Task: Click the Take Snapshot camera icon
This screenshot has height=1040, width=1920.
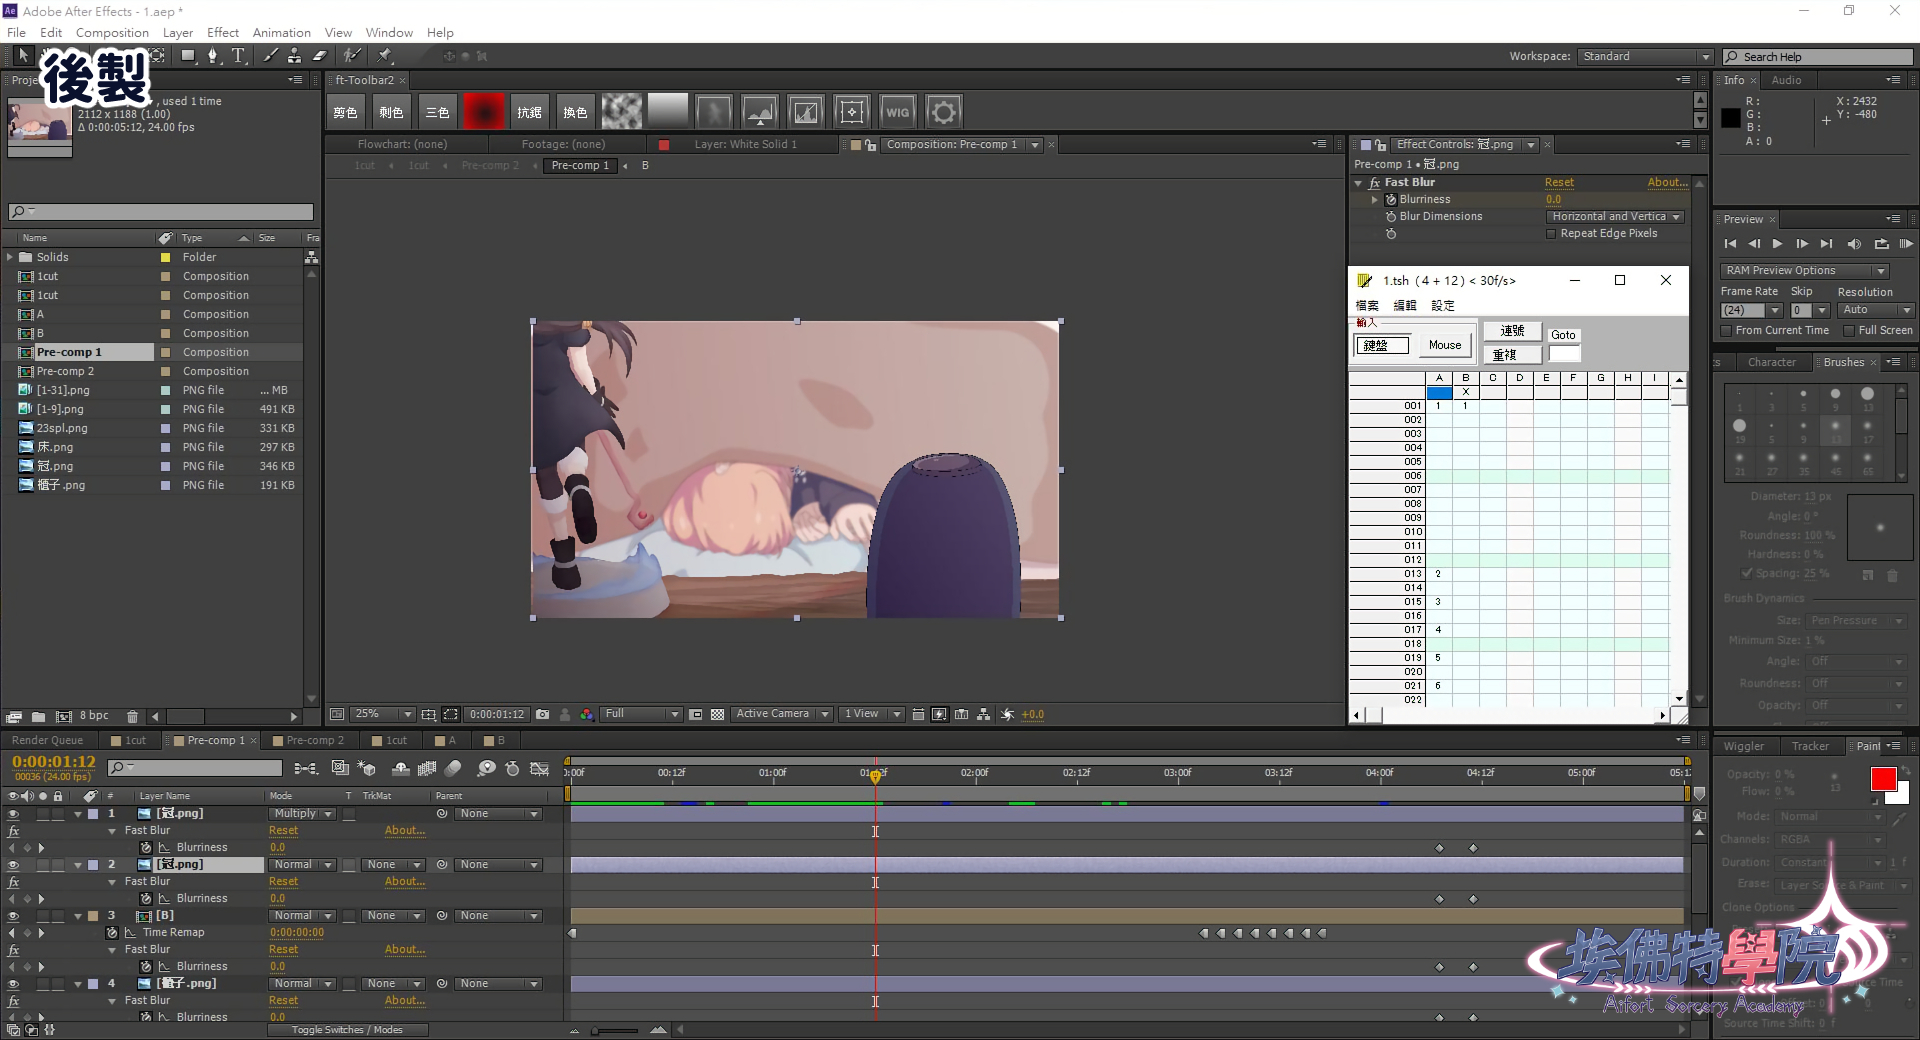Action: pos(542,714)
